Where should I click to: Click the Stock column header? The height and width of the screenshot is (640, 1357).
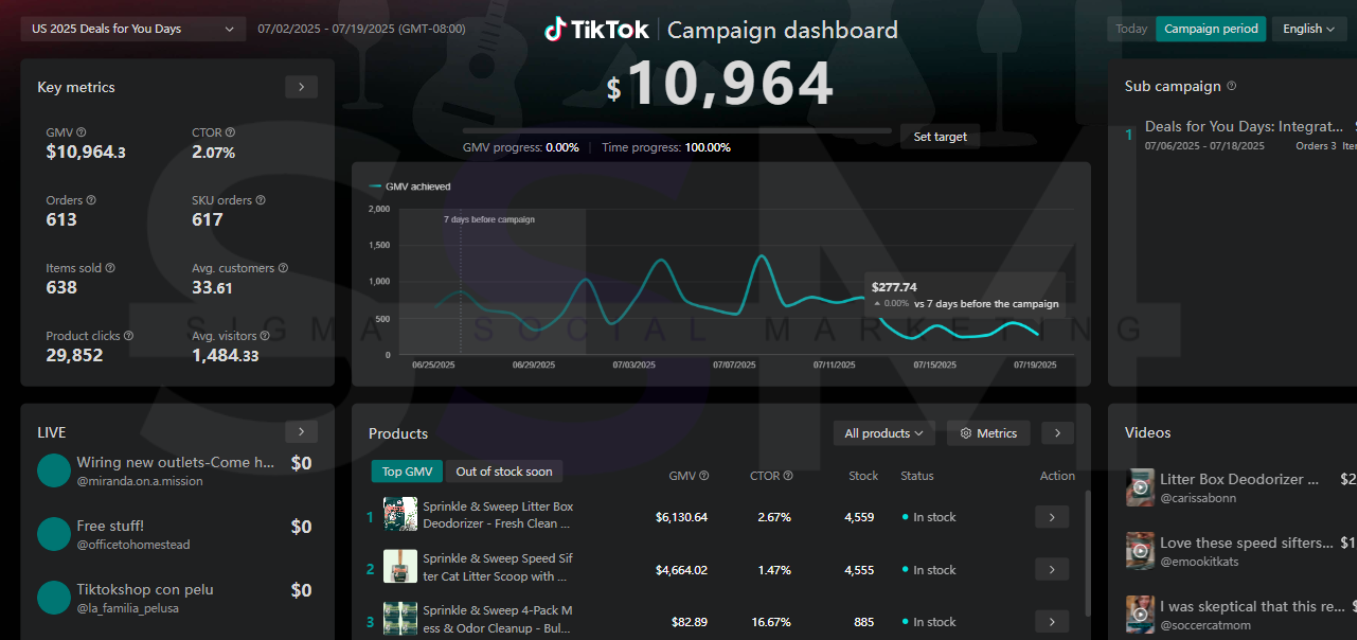863,476
